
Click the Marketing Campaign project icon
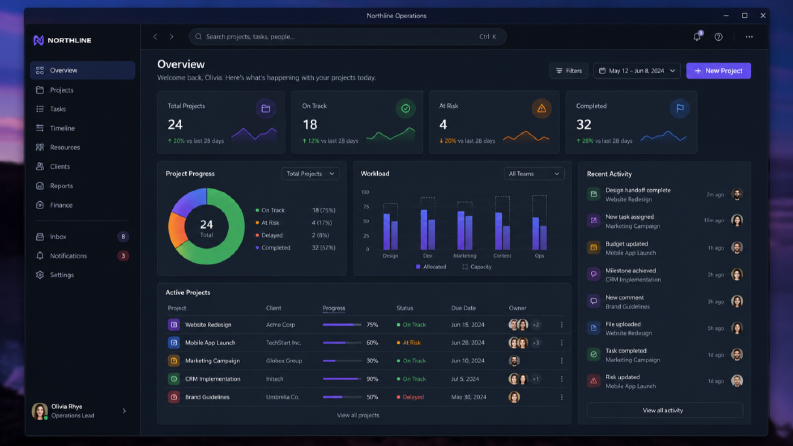(x=173, y=361)
